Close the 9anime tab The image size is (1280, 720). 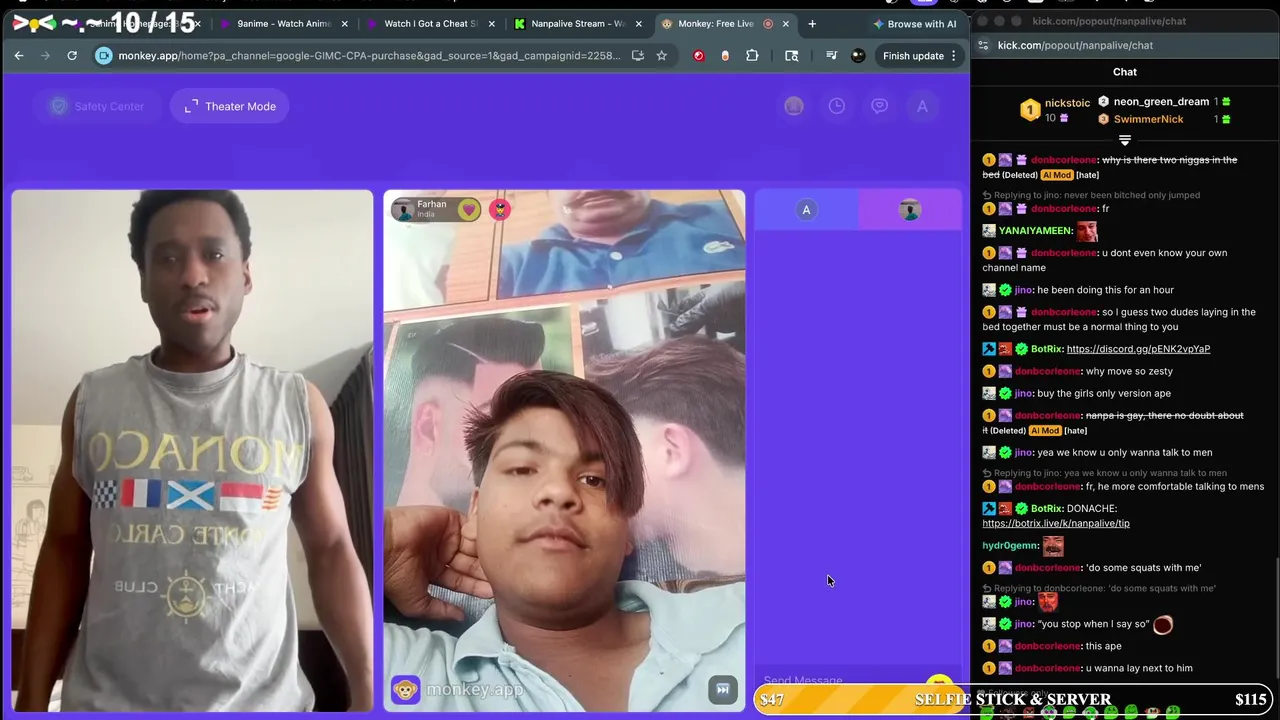(345, 24)
